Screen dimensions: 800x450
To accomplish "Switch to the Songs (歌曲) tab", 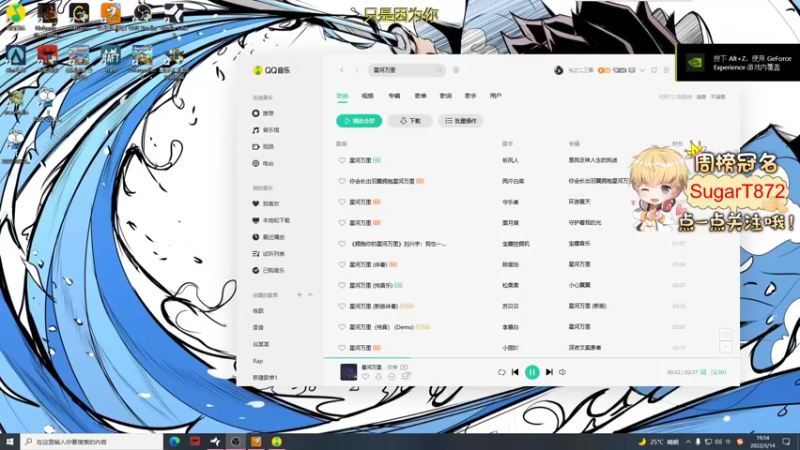I will (342, 96).
